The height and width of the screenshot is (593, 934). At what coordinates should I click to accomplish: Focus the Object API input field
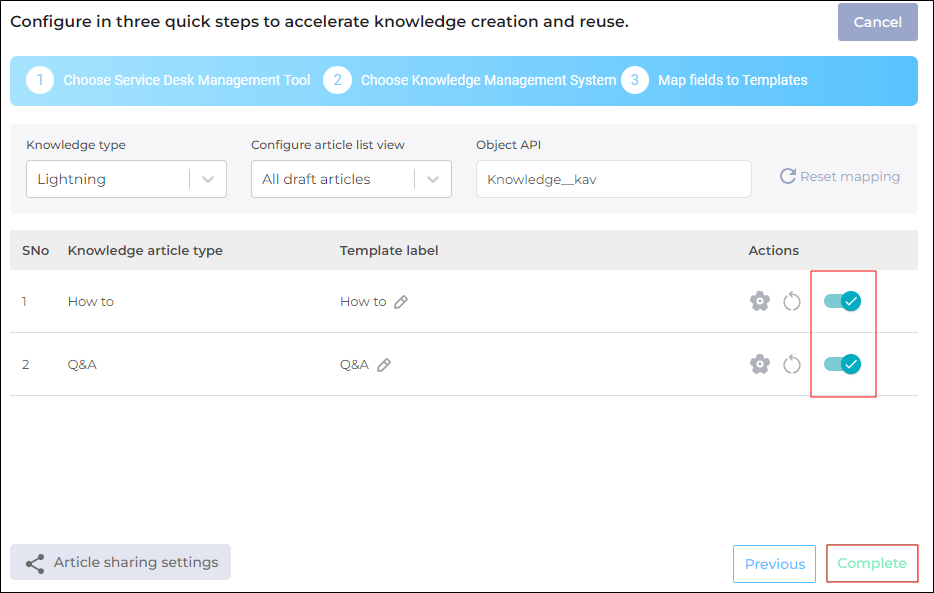614,179
